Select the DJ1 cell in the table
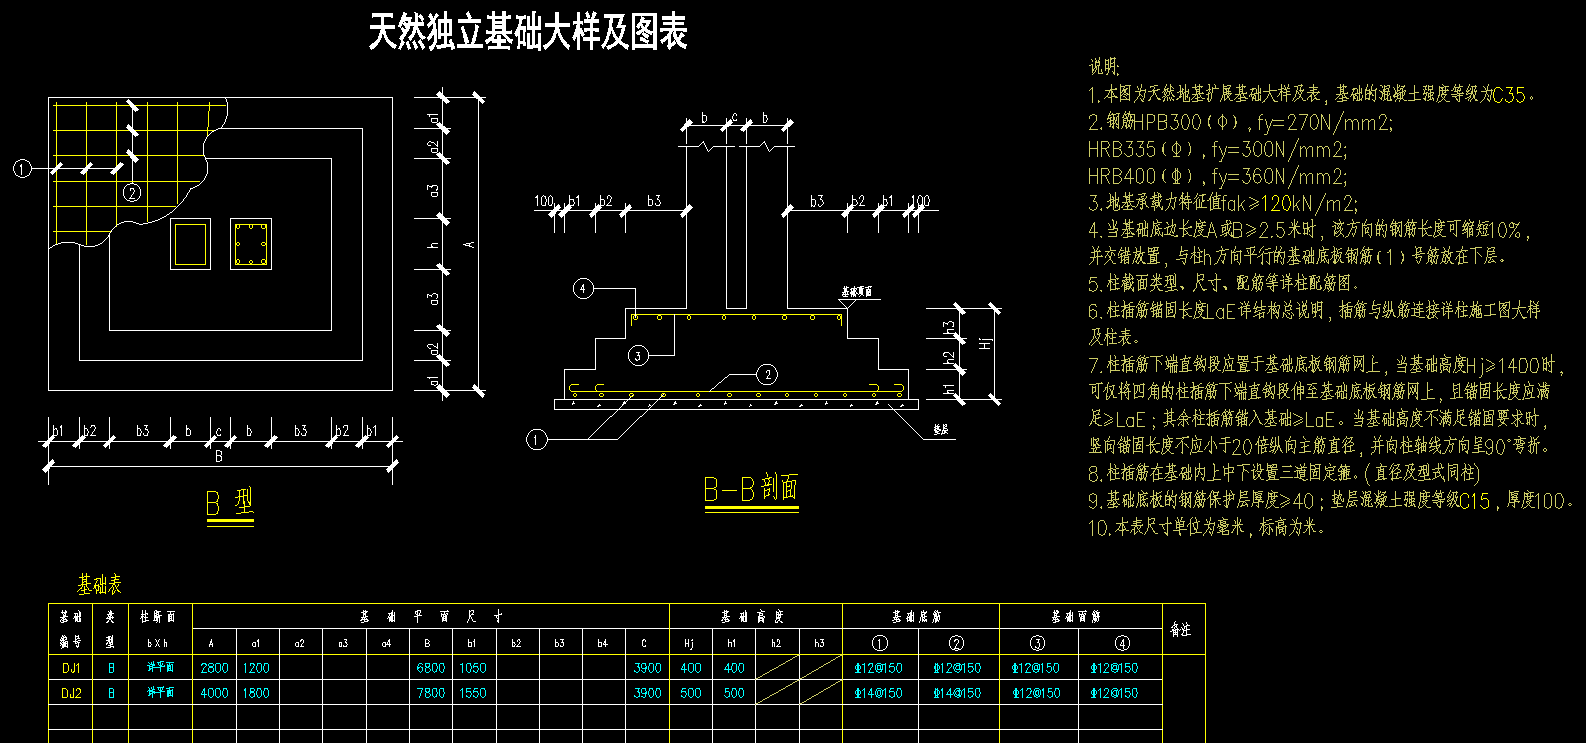The image size is (1586, 743). (x=71, y=668)
